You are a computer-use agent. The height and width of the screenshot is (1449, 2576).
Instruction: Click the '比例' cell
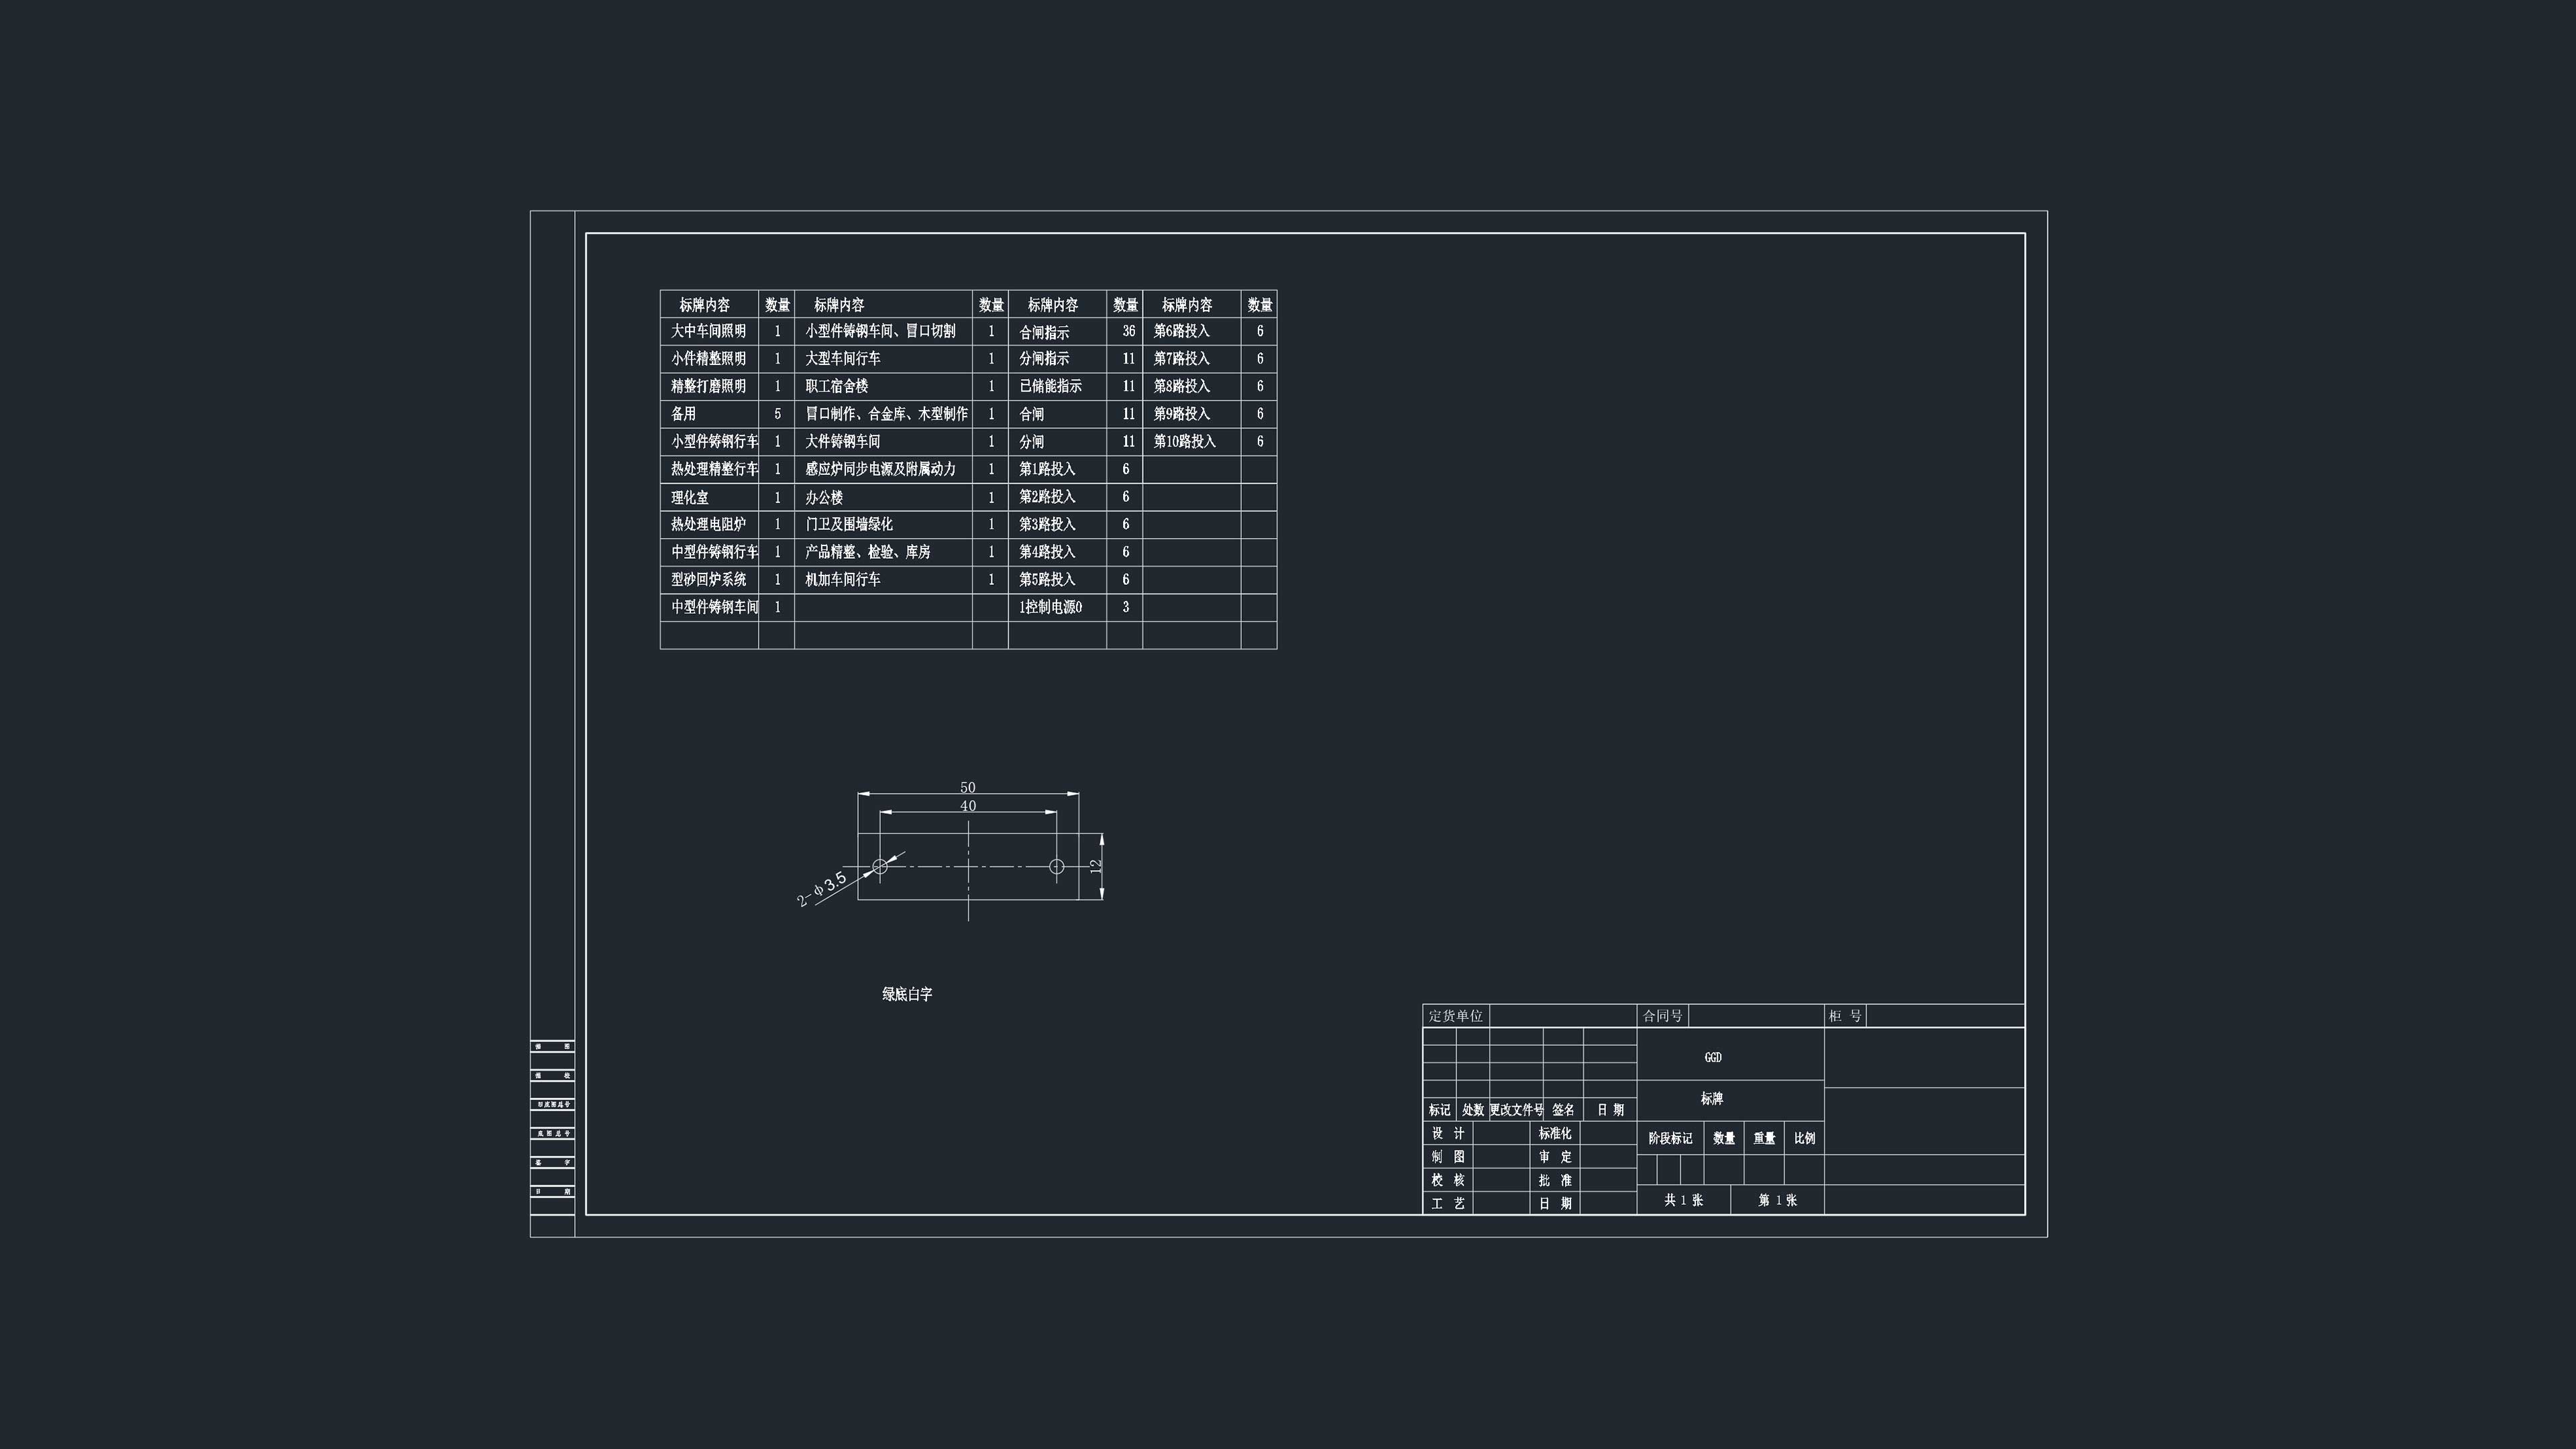(1804, 1139)
